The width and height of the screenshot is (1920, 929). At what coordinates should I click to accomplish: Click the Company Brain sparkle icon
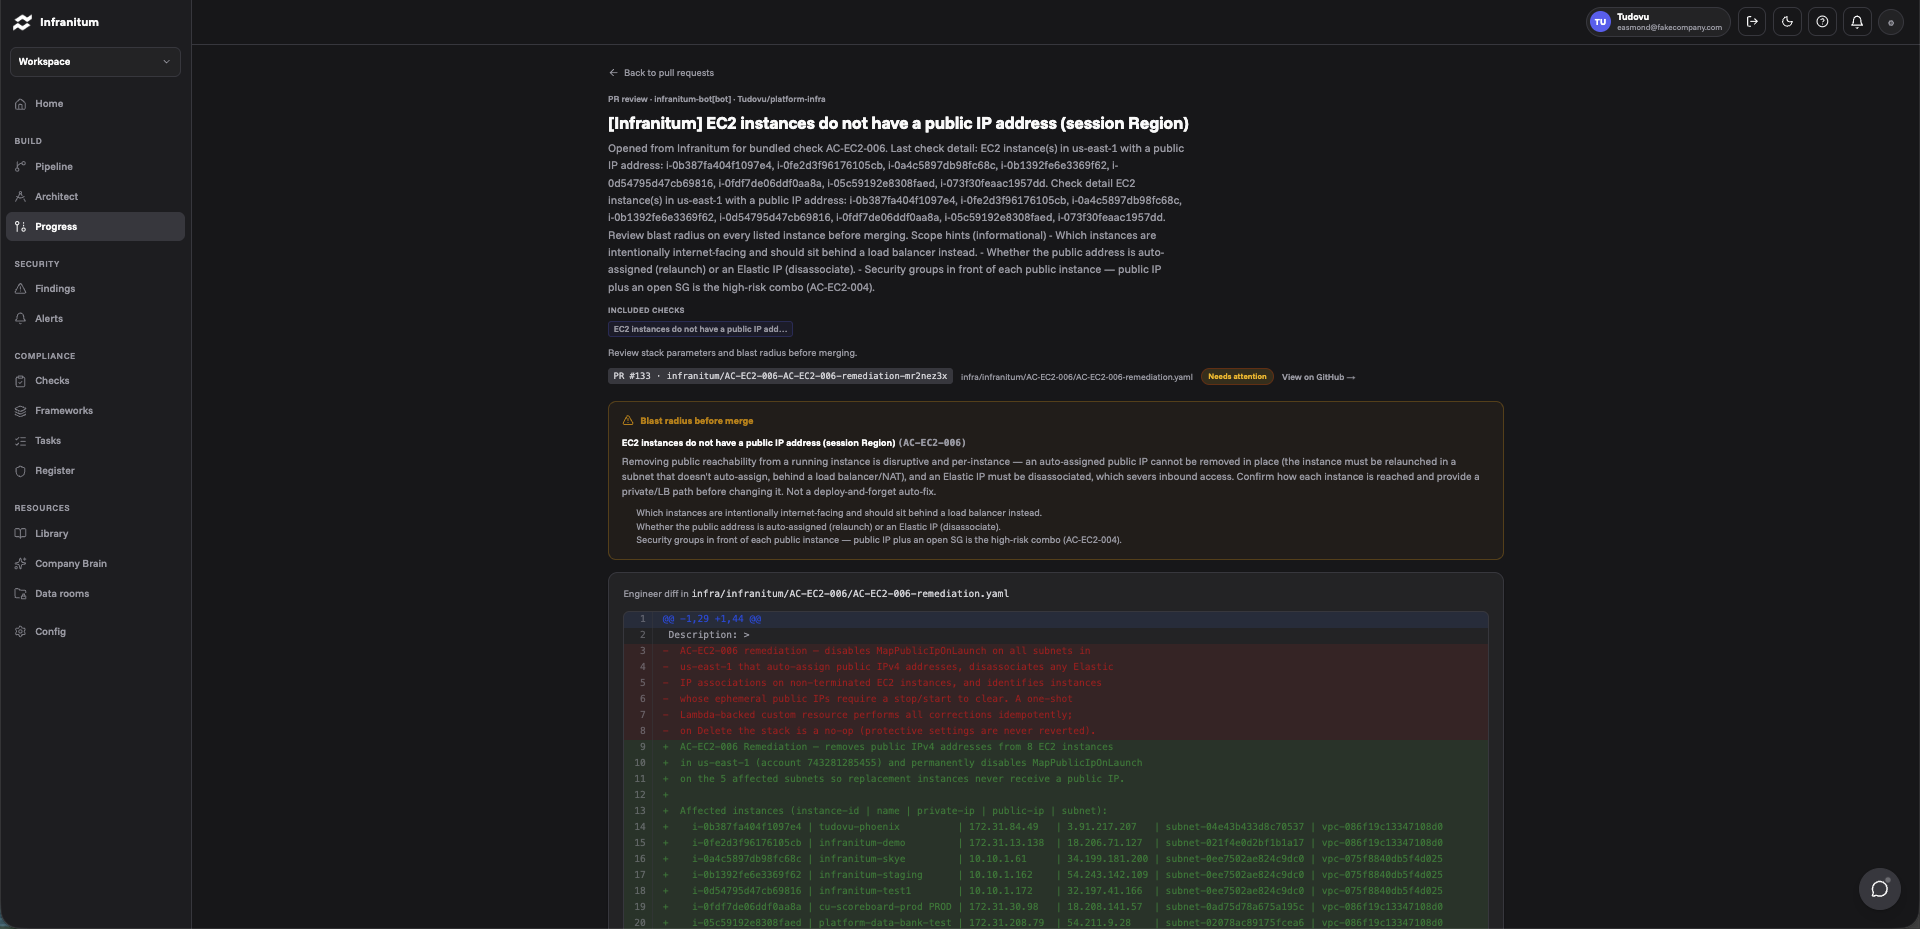20,564
